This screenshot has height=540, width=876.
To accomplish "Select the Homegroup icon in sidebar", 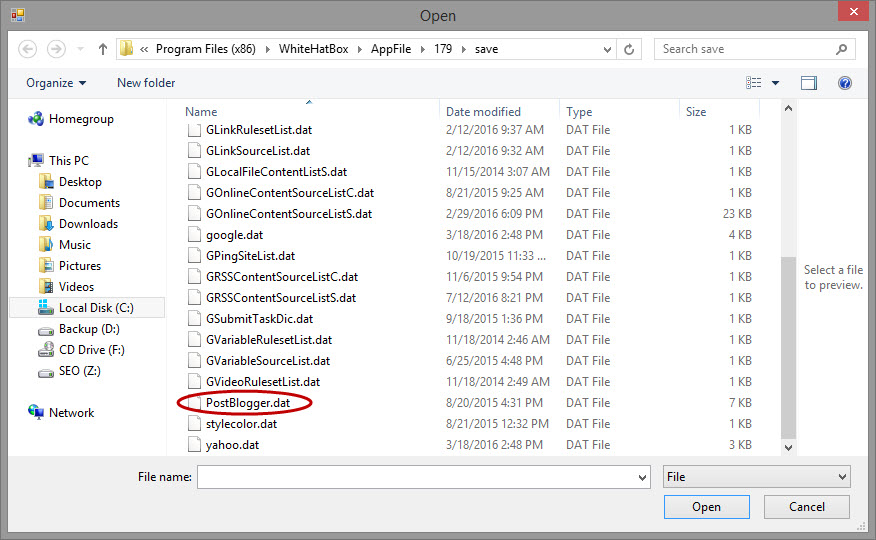I will (36, 119).
